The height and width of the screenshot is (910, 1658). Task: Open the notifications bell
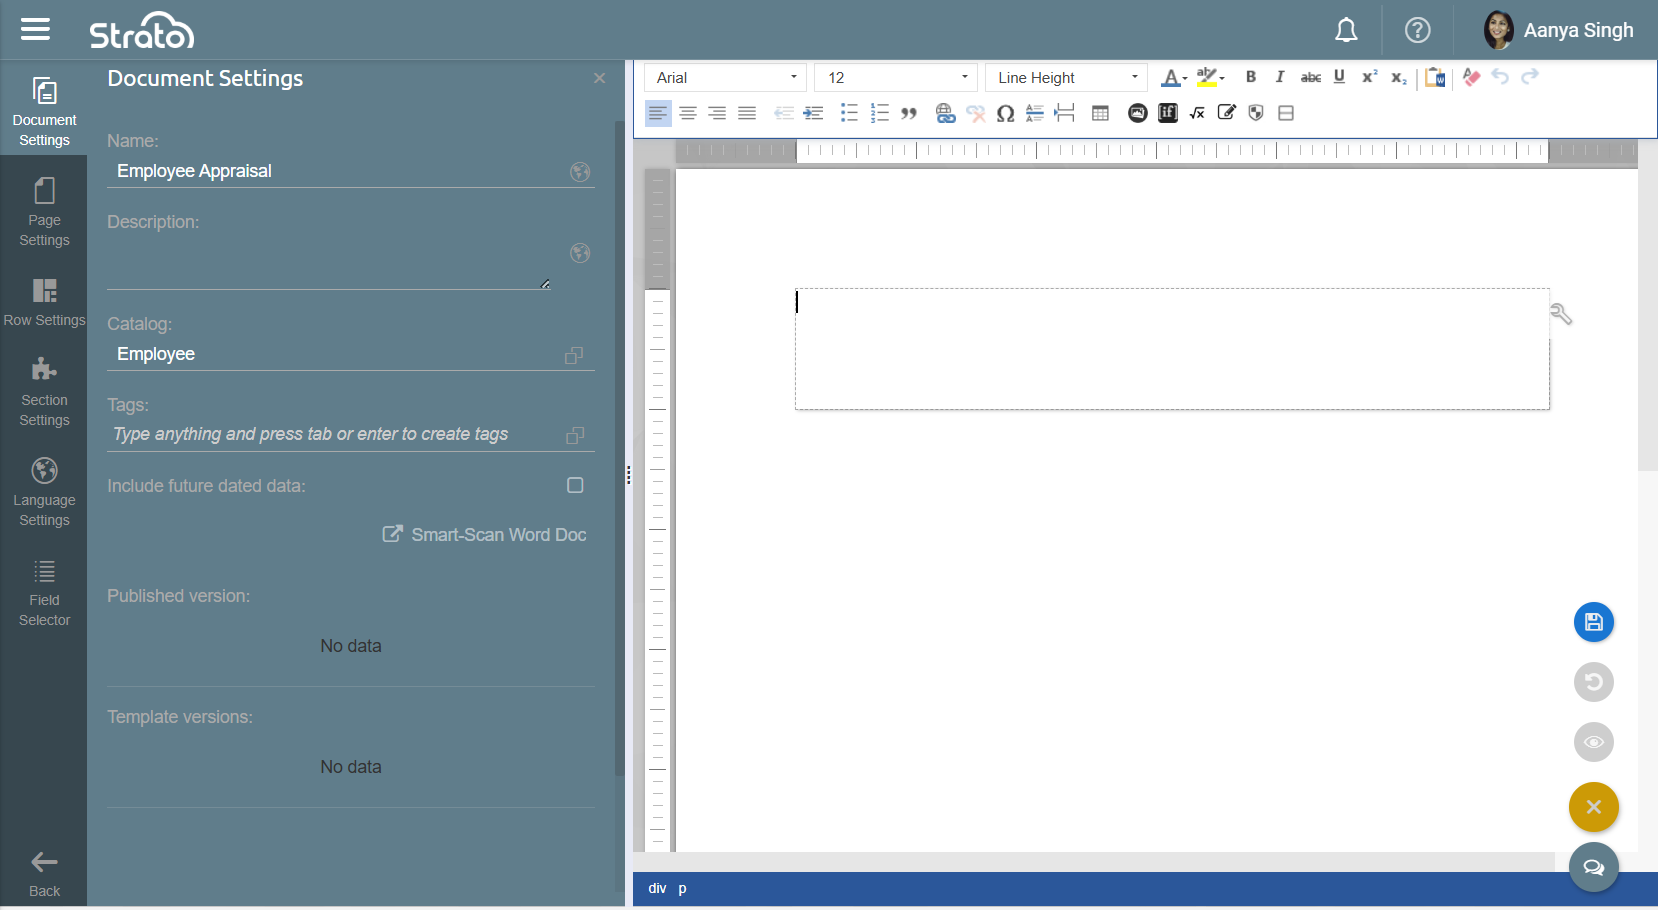point(1346,31)
